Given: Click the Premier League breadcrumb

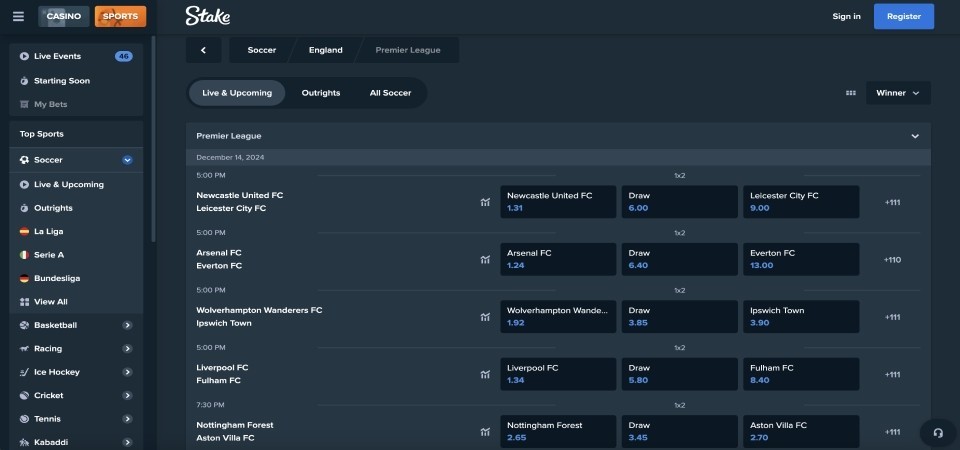Looking at the screenshot, I should [x=408, y=50].
